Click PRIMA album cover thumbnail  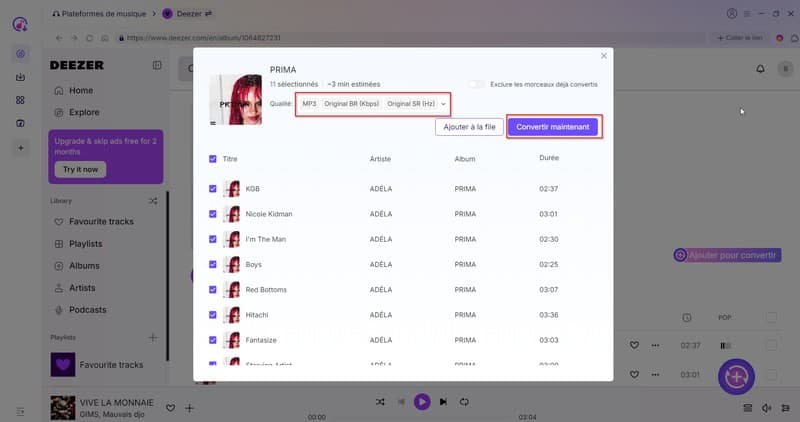(x=235, y=100)
